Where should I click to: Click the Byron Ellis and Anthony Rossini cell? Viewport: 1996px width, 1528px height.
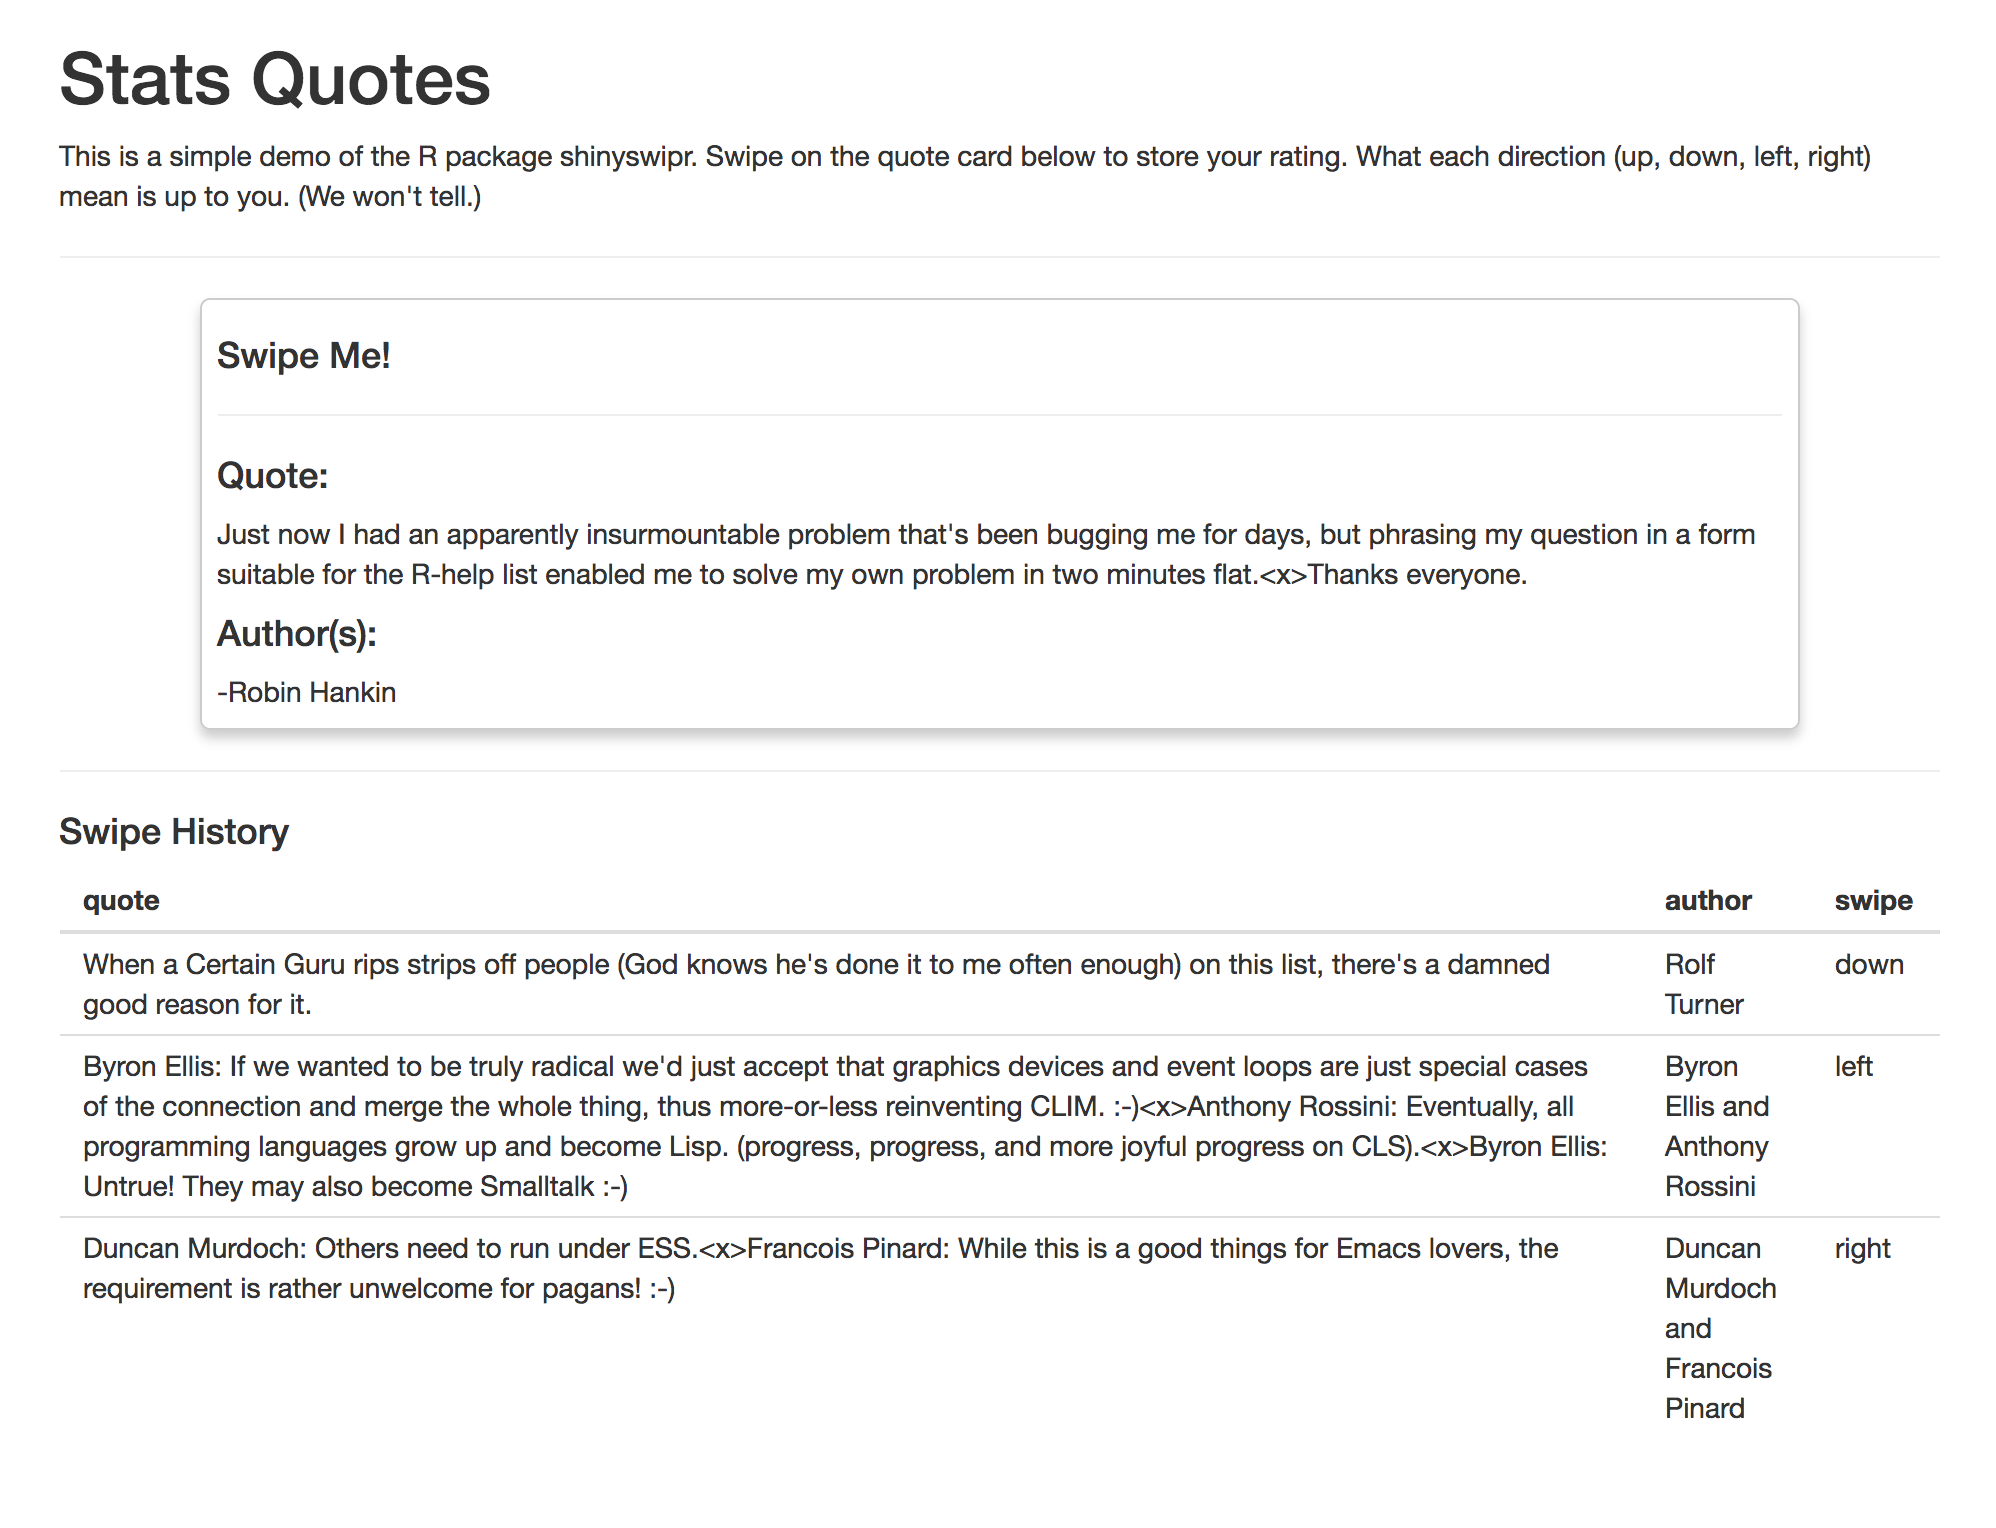click(x=1716, y=1126)
